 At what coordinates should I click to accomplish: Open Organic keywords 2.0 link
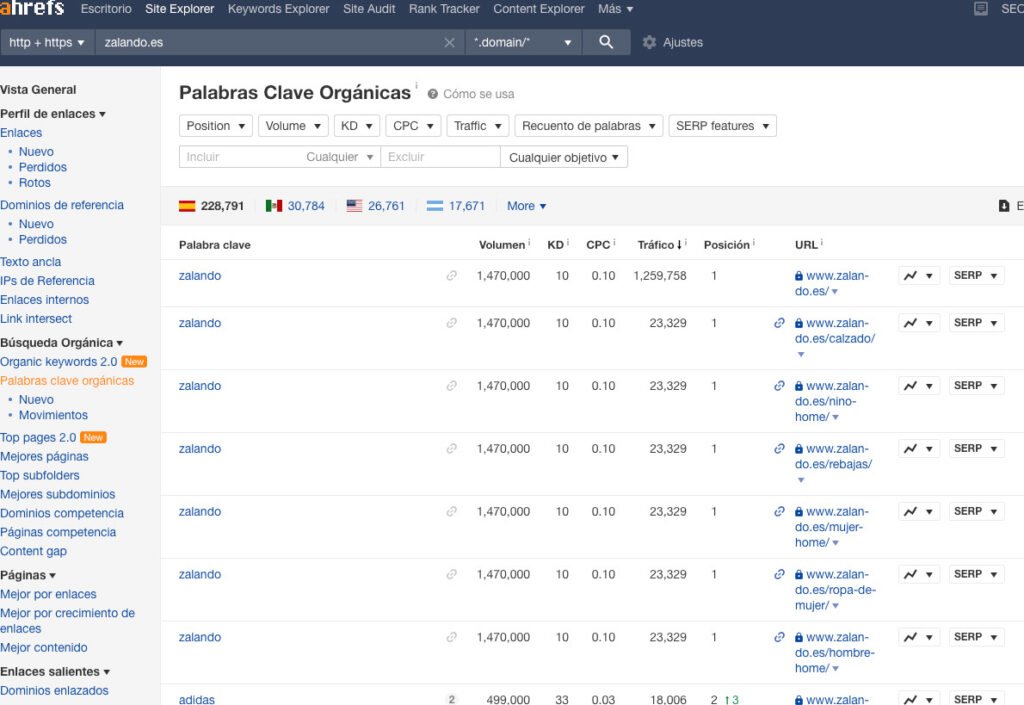59,362
